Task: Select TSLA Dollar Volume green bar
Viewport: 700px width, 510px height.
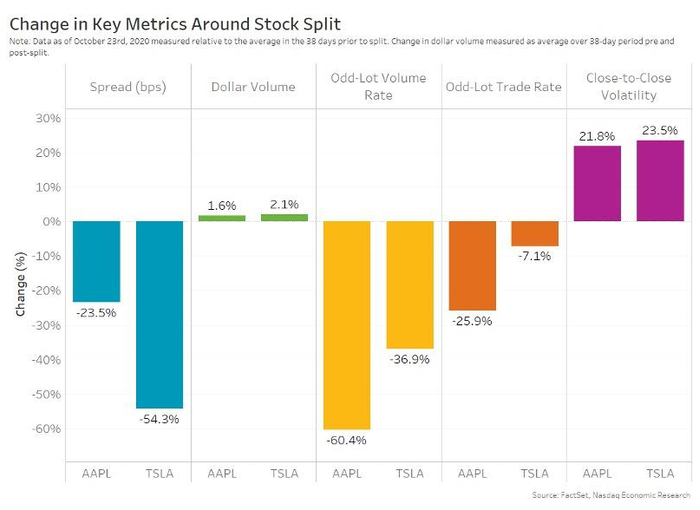Action: point(284,217)
